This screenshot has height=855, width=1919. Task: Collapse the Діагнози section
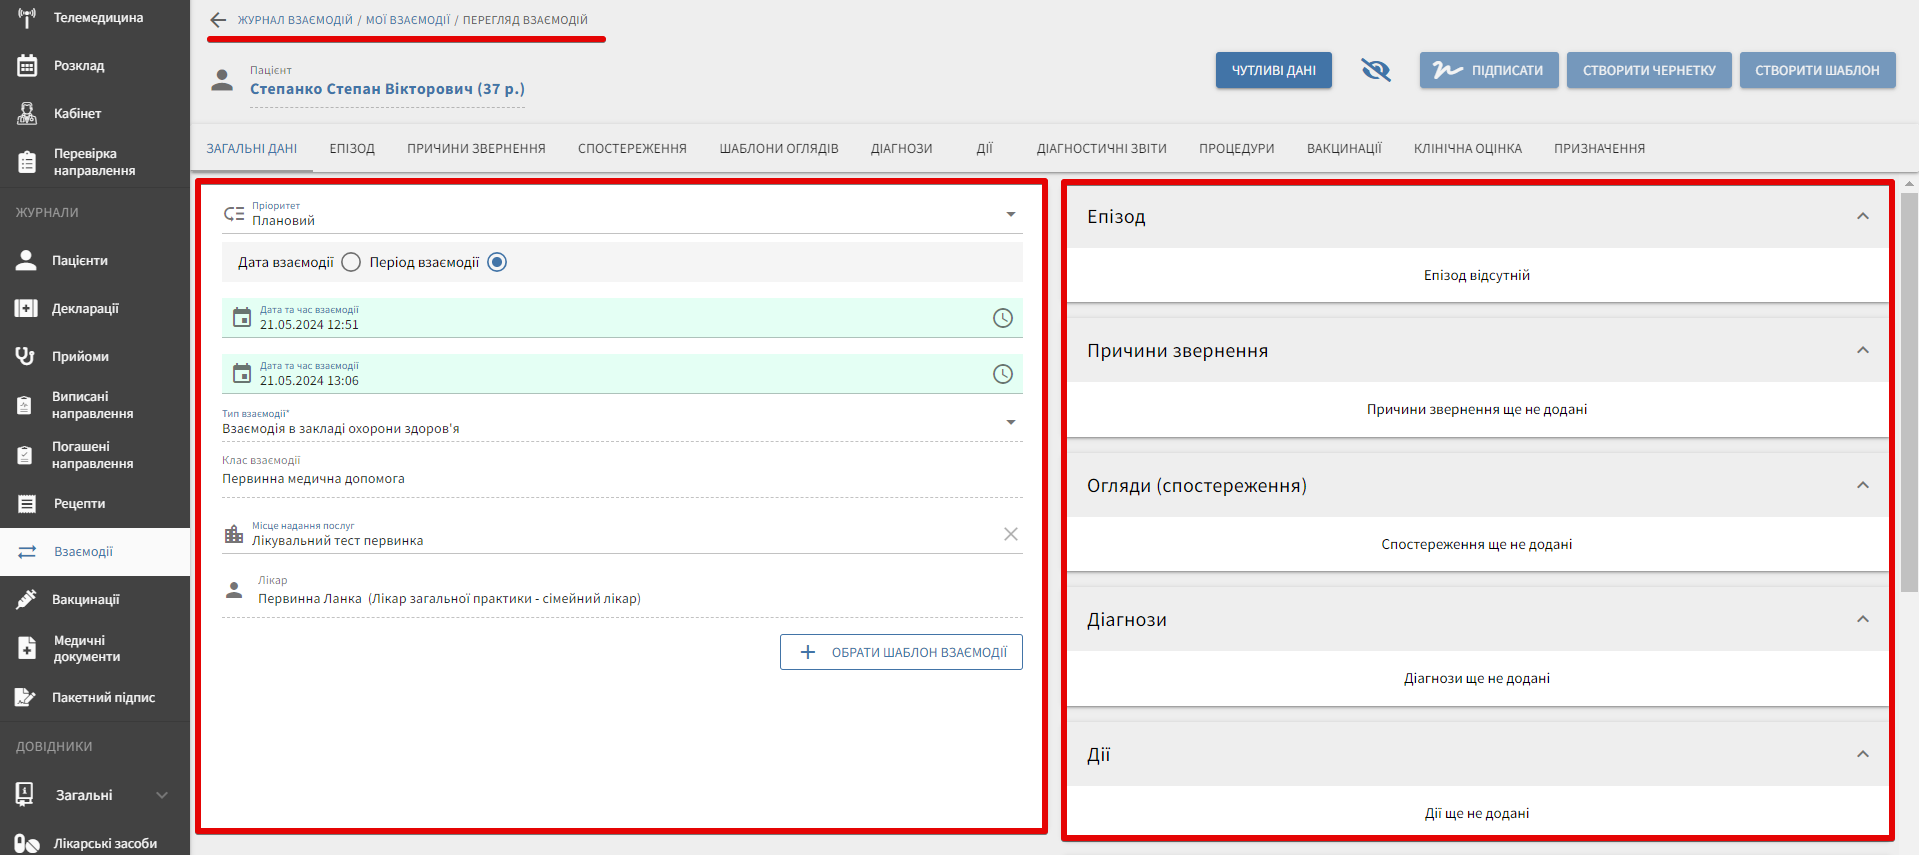point(1862,620)
